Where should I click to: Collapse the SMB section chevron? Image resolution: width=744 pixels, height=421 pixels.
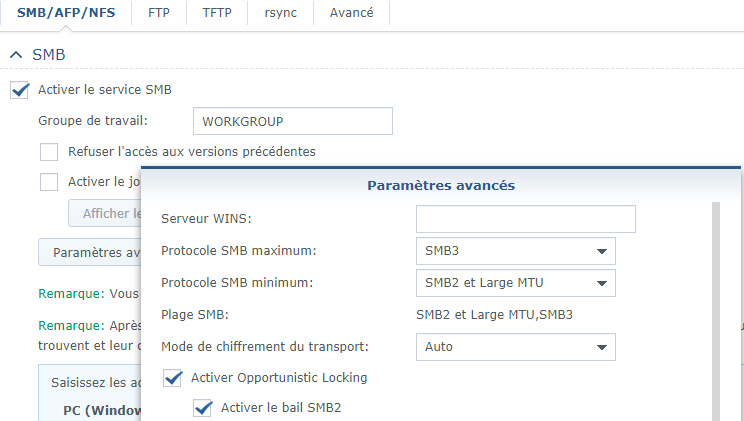click(x=16, y=55)
